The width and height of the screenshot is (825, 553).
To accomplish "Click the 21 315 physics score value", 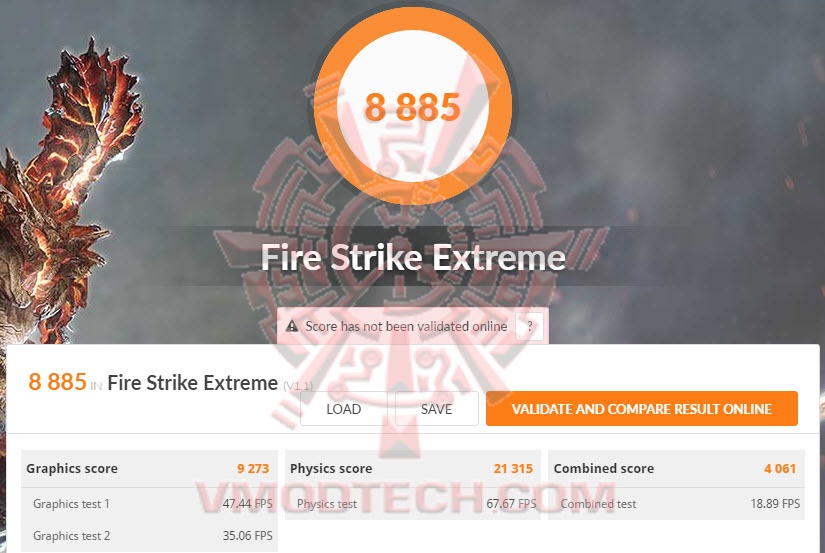I will pyautogui.click(x=513, y=468).
